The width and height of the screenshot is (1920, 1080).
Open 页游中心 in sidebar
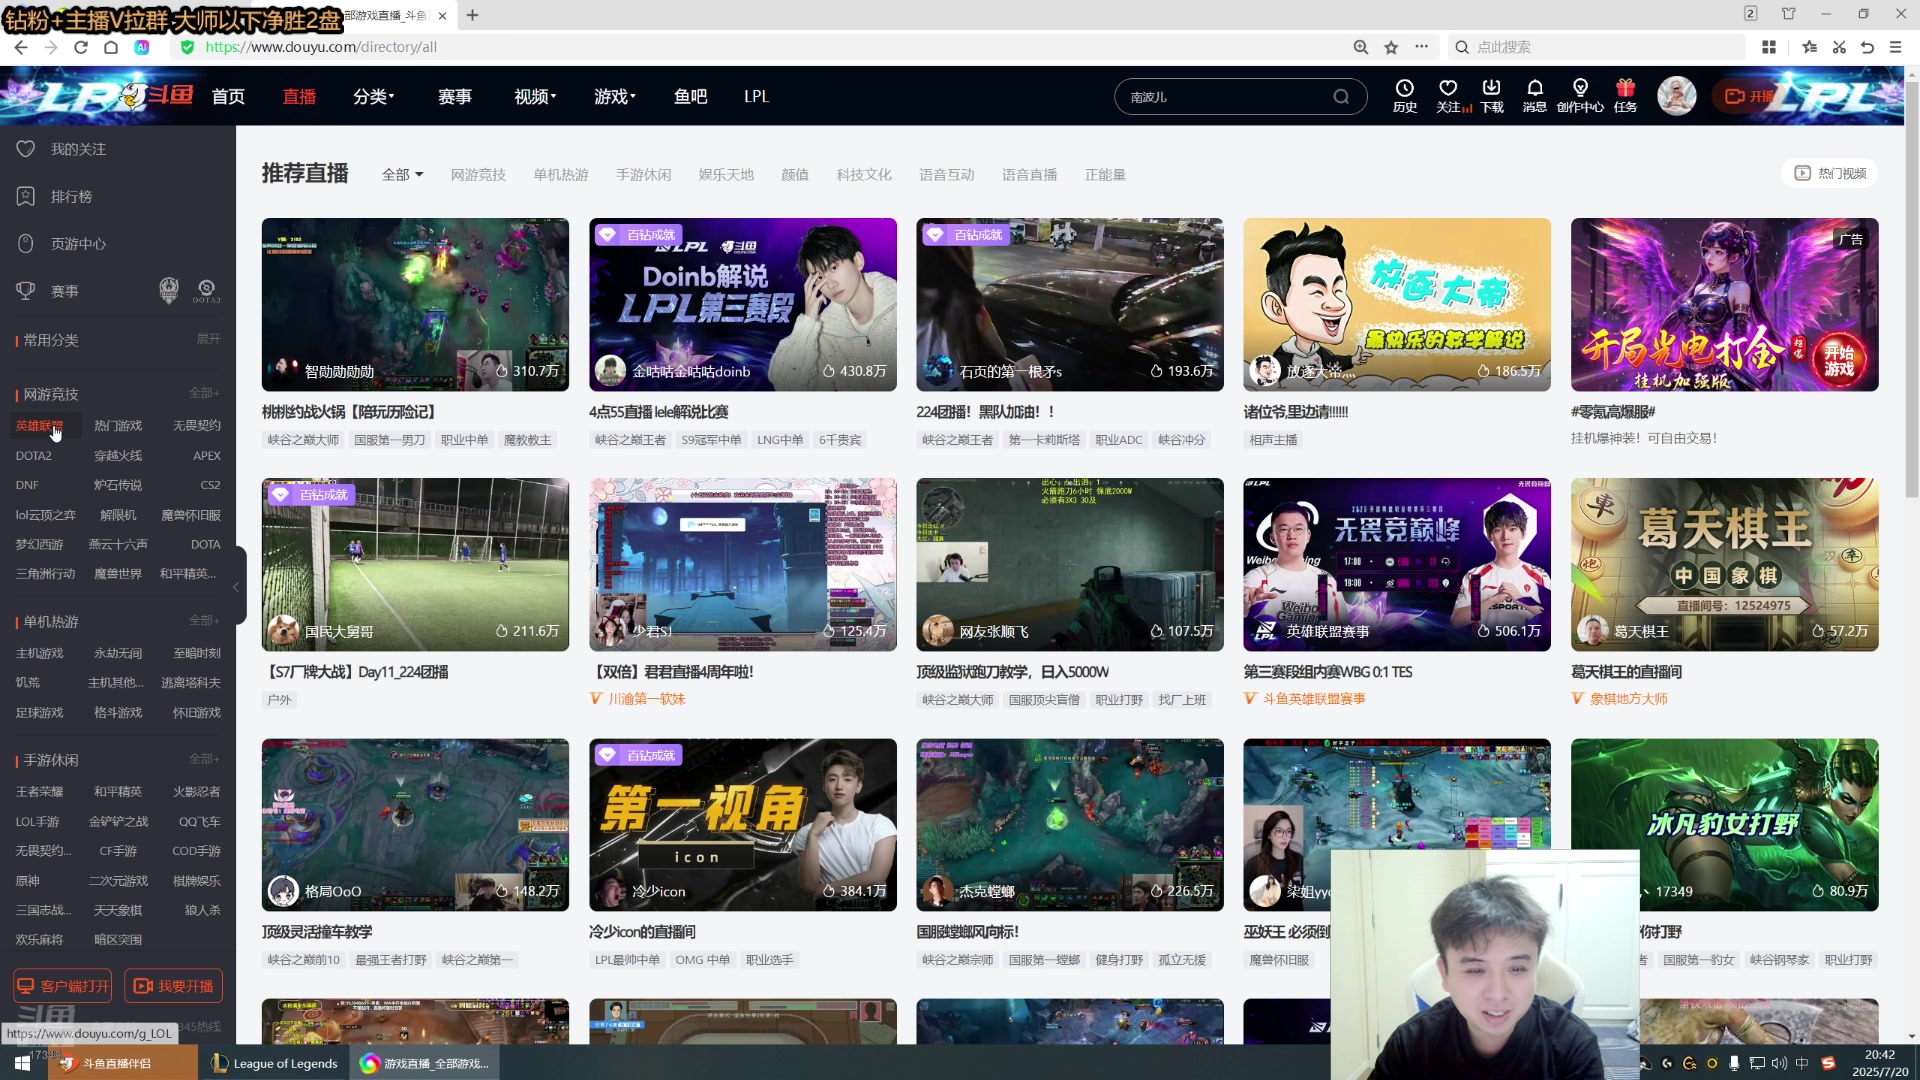(78, 244)
